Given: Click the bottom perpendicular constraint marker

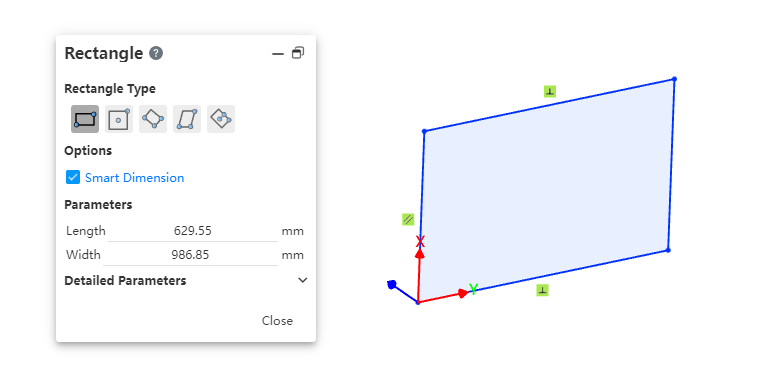Looking at the screenshot, I should tap(542, 290).
